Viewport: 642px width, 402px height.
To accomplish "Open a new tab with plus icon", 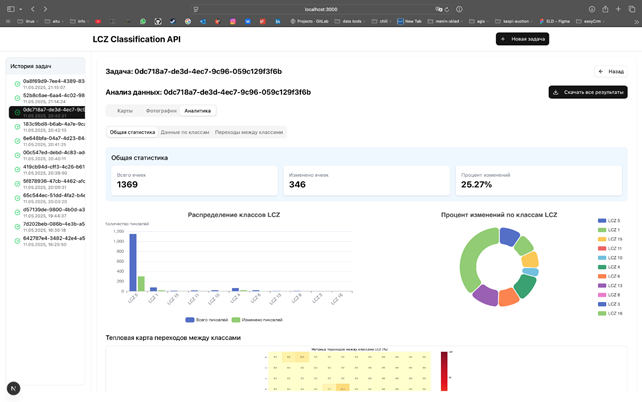I will tap(618, 9).
